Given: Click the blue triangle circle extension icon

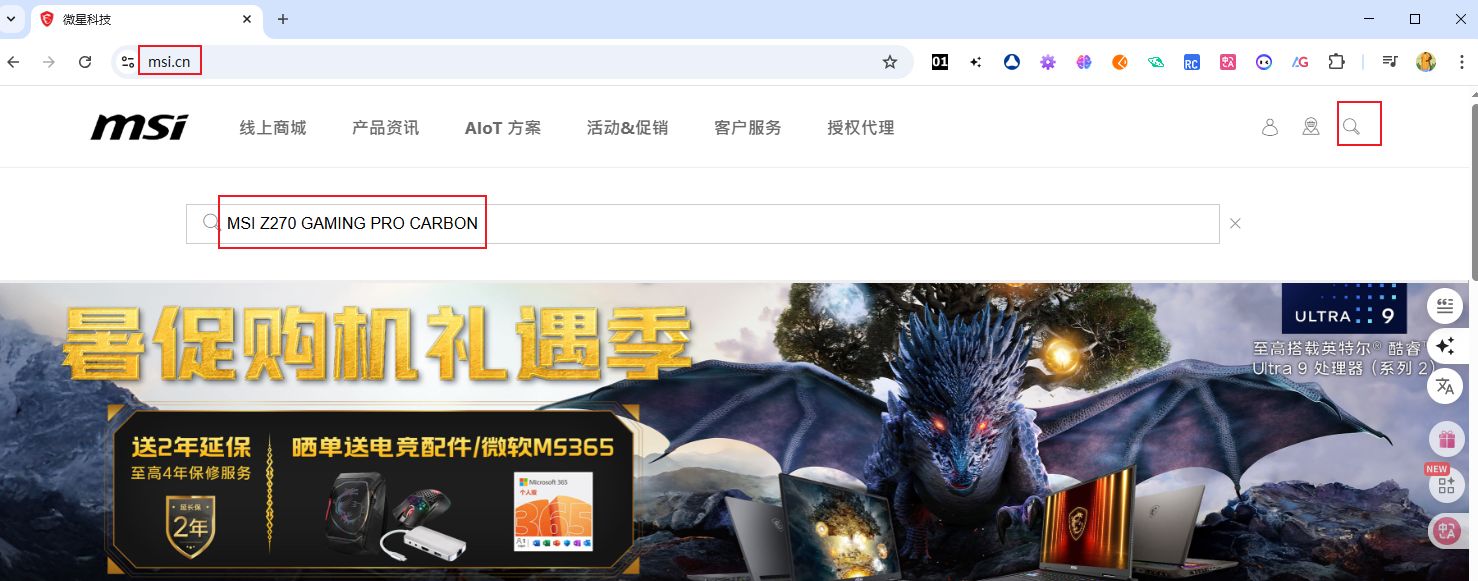Looking at the screenshot, I should [1012, 62].
